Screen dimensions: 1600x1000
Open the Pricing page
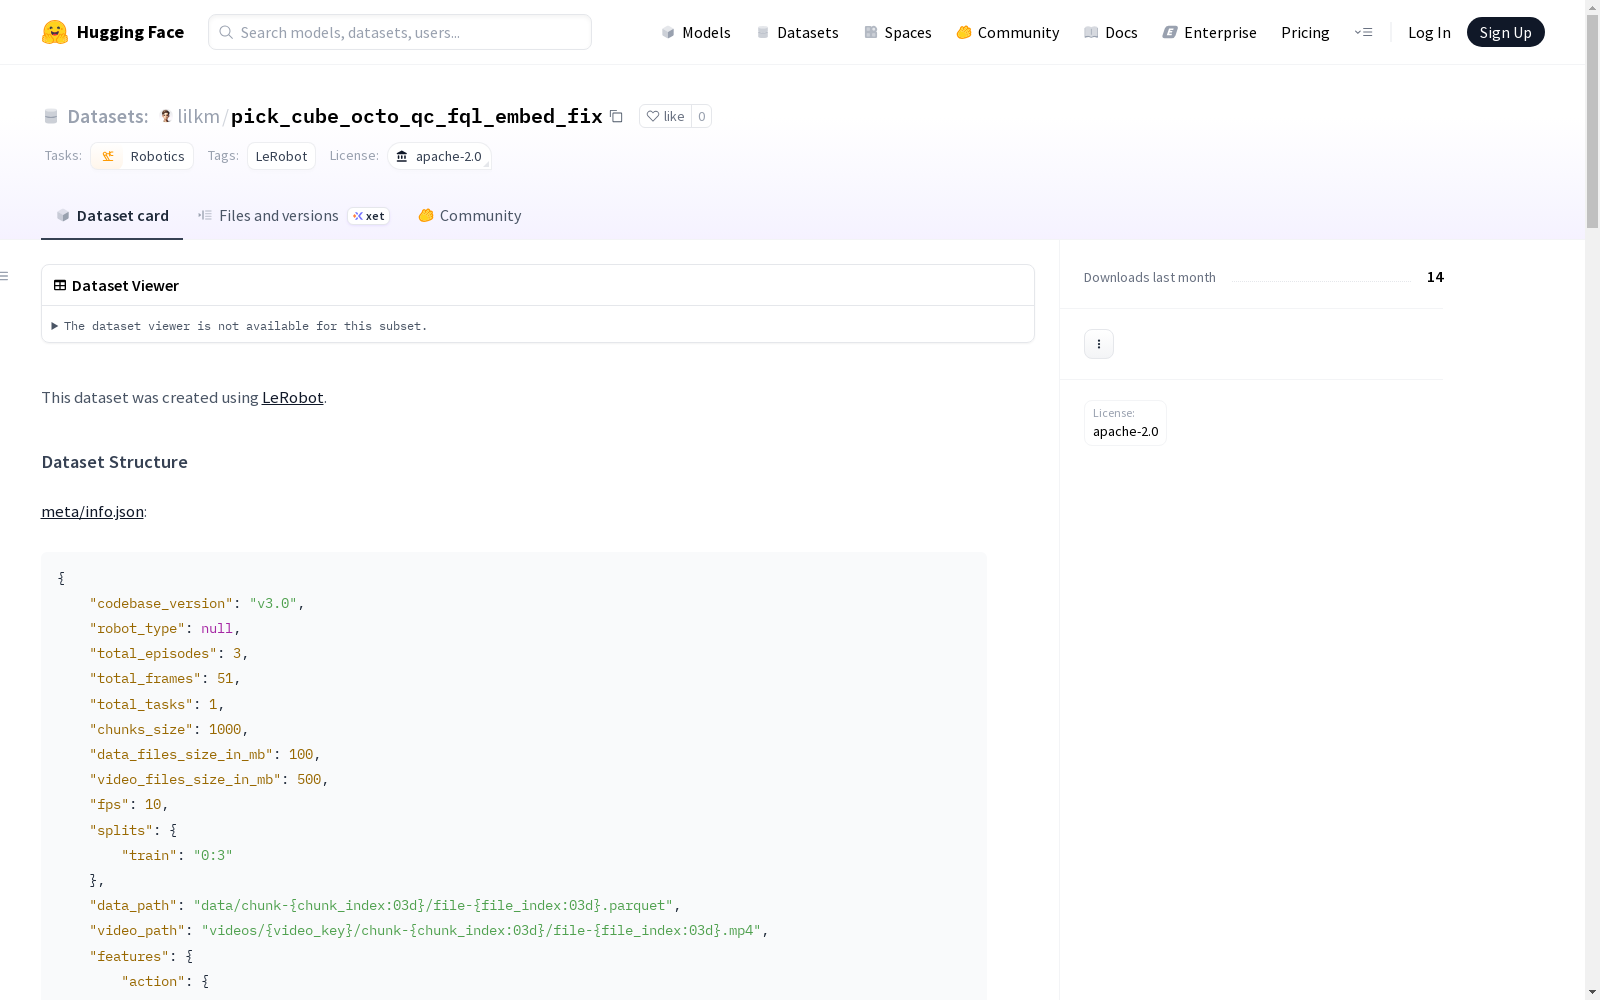(x=1305, y=32)
